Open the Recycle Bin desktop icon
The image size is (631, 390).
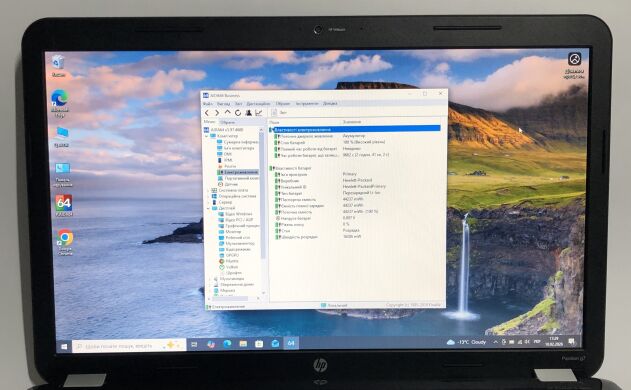[58, 66]
